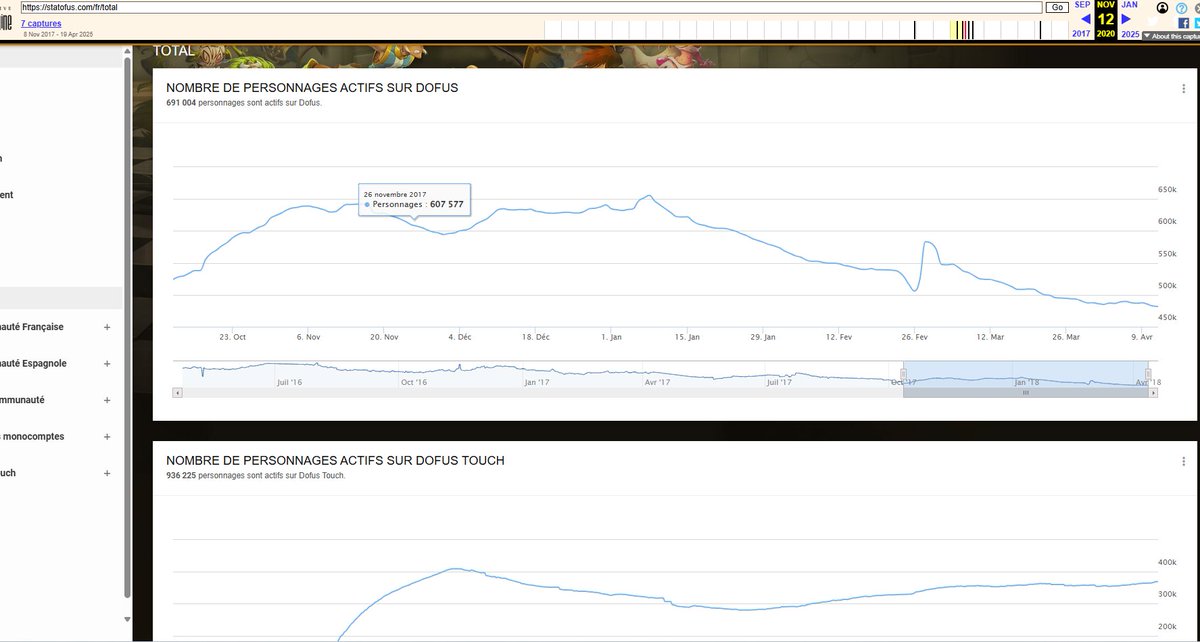The image size is (1200, 642).
Task: Open the Communauté Espagnole menu item
Action: coord(33,364)
